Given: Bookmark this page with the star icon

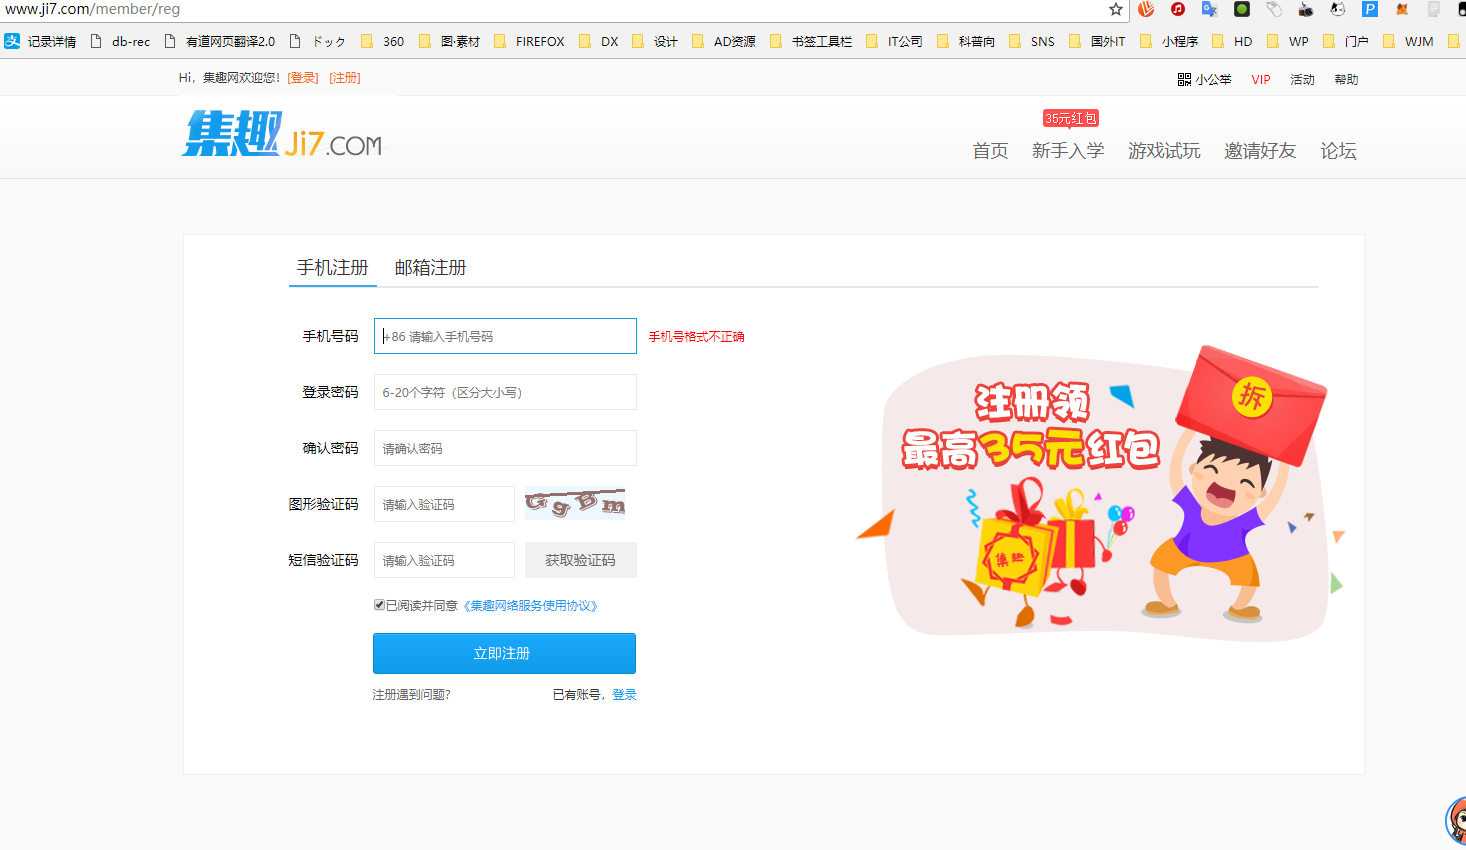Looking at the screenshot, I should [1116, 9].
